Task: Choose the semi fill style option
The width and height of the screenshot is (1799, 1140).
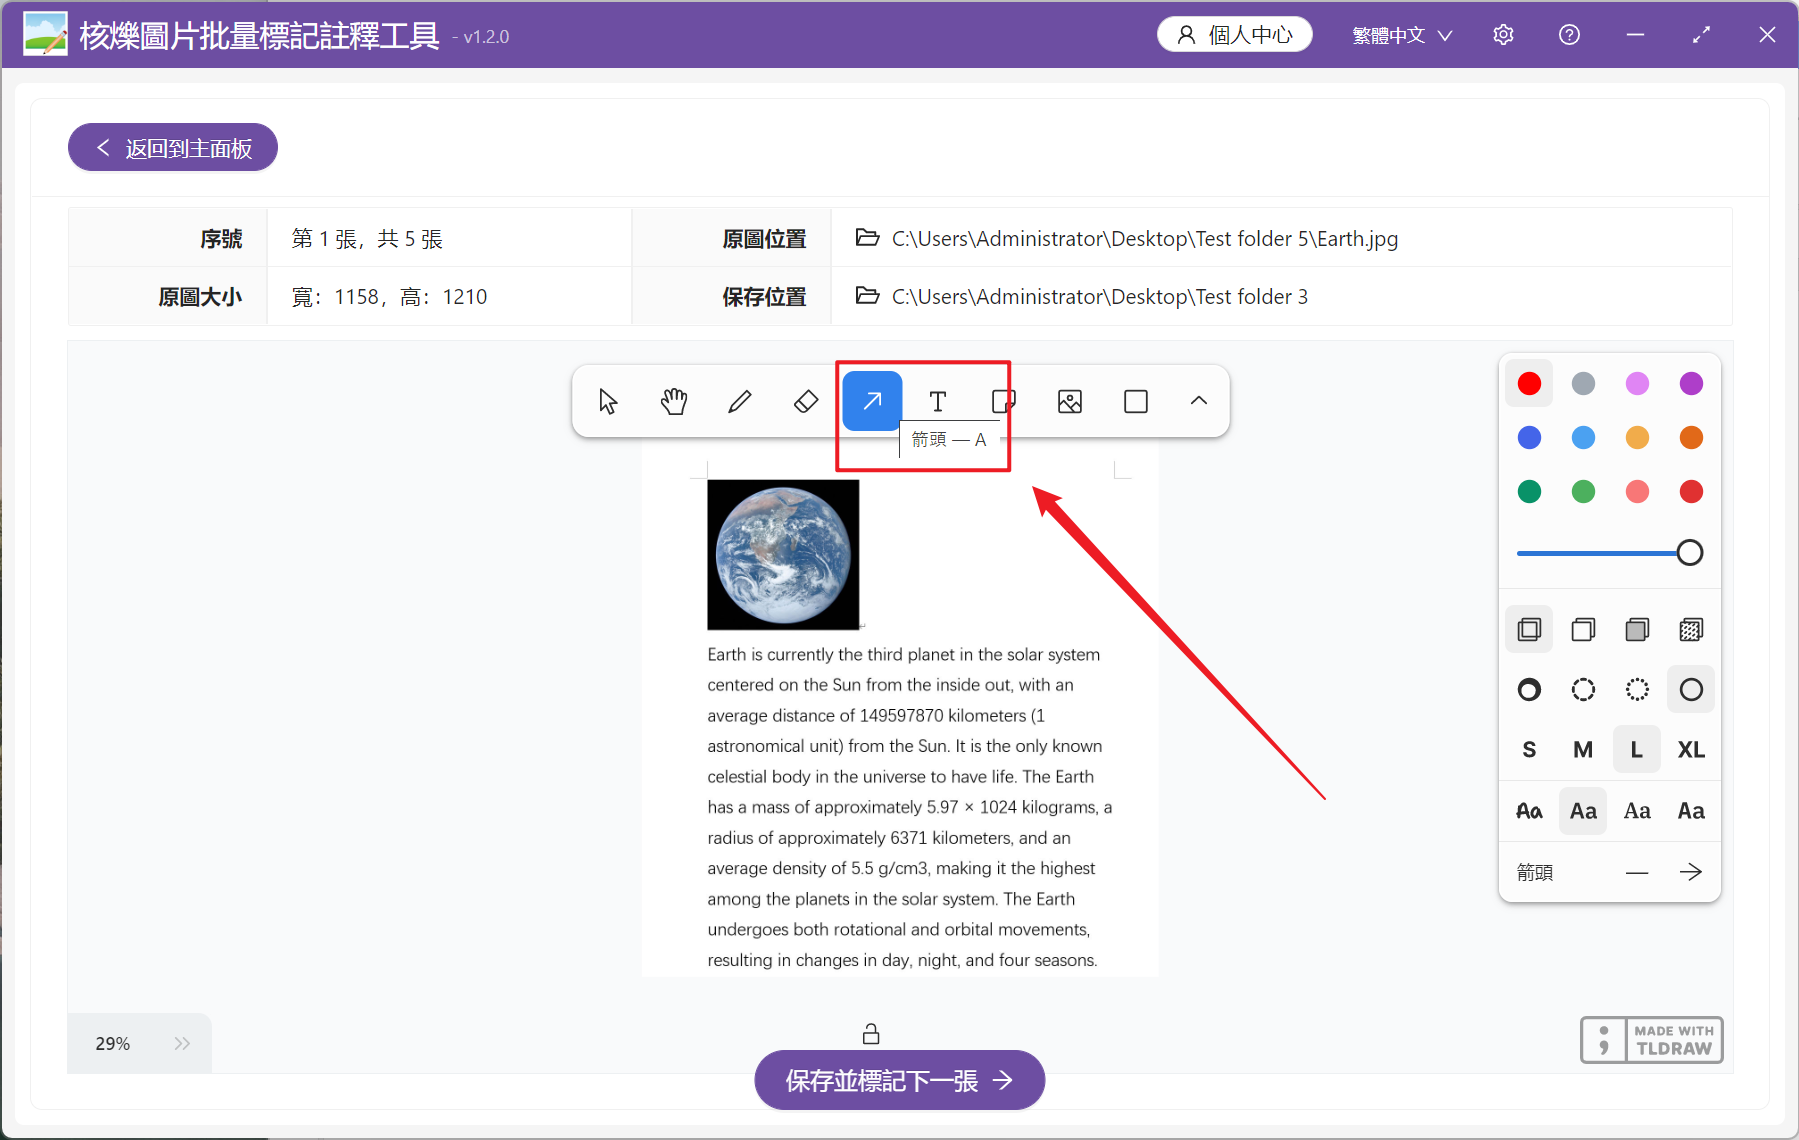Action: 1583,629
